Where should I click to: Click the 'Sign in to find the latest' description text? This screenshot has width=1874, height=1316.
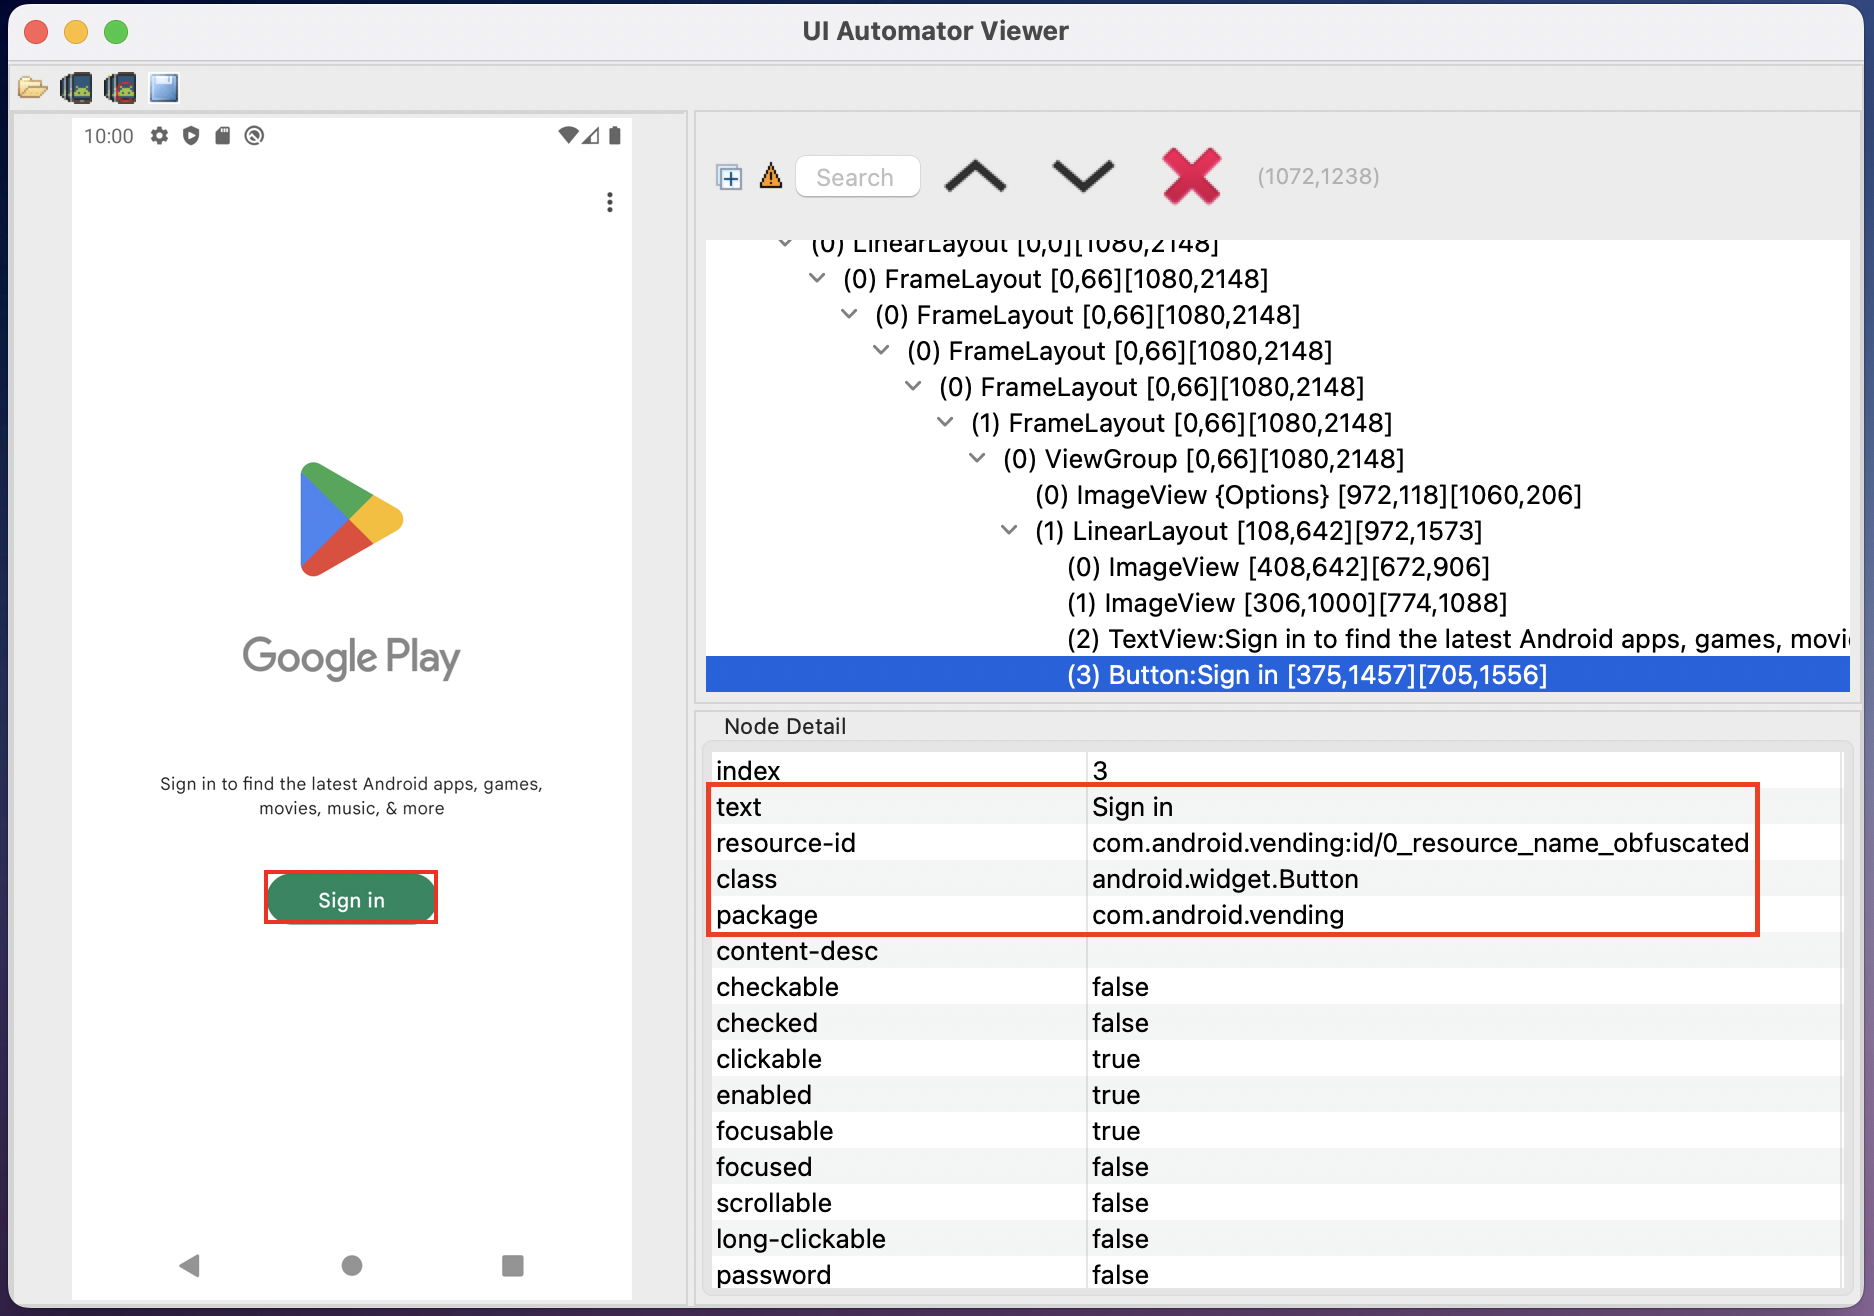tap(351, 796)
